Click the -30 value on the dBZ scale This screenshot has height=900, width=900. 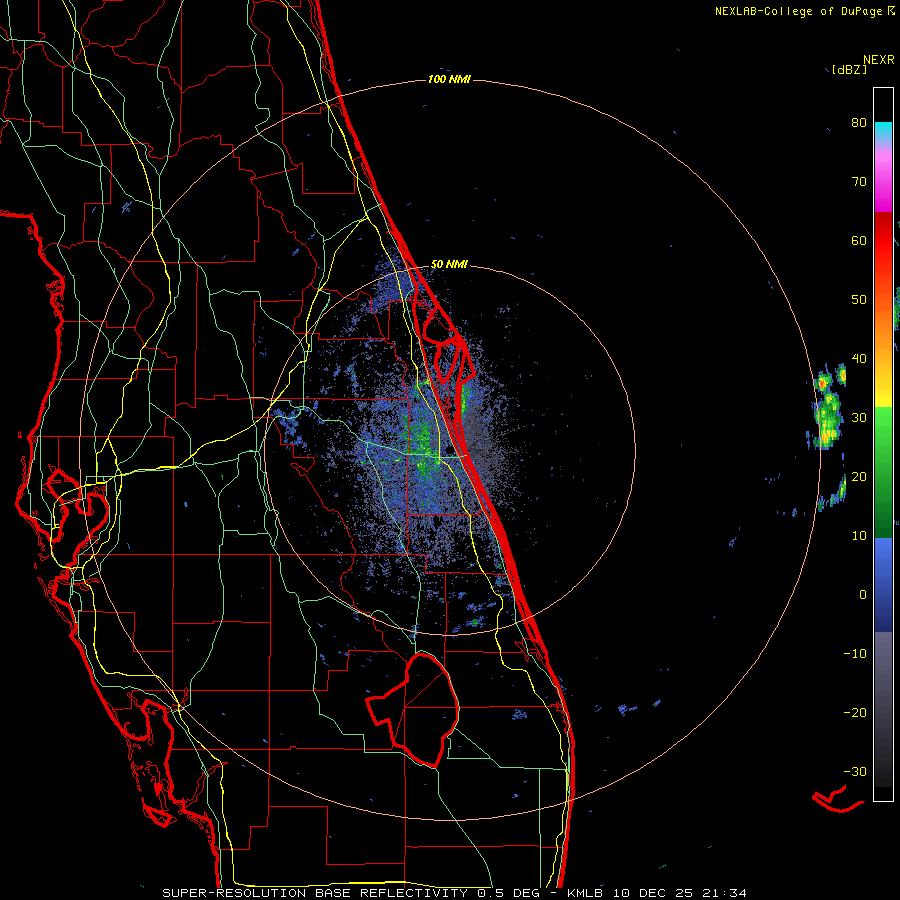point(855,771)
